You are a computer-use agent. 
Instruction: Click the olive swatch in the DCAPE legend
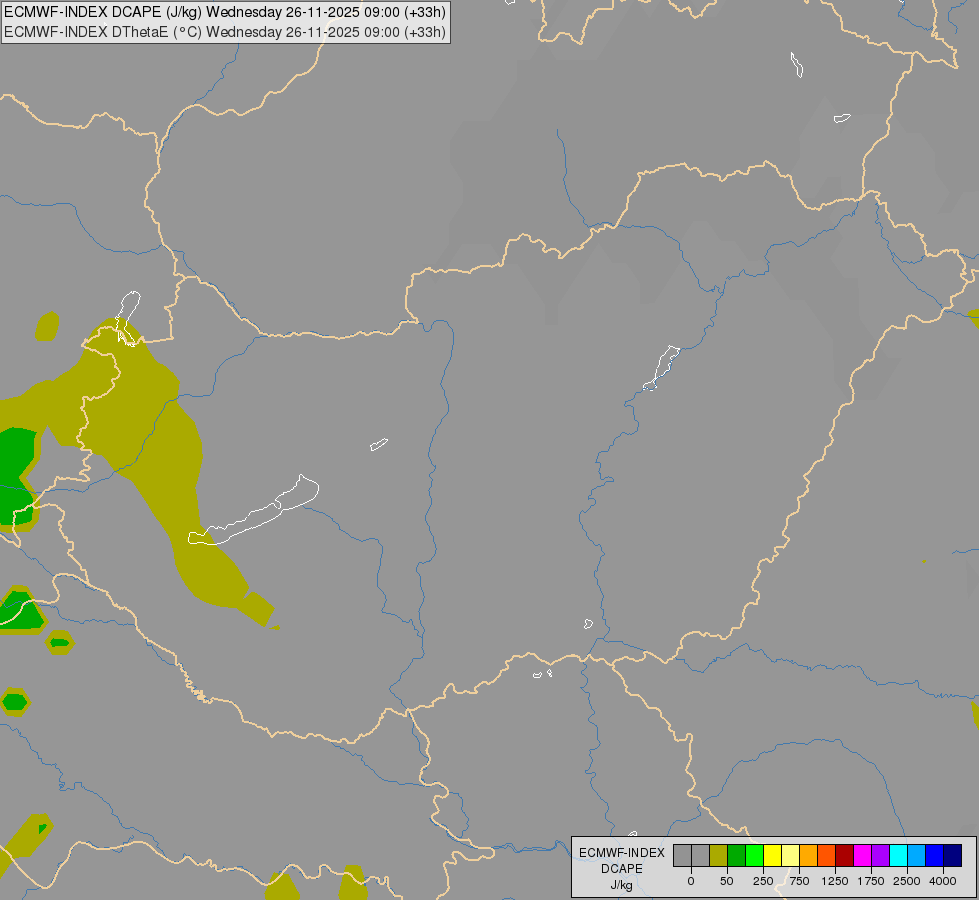pyautogui.click(x=718, y=856)
